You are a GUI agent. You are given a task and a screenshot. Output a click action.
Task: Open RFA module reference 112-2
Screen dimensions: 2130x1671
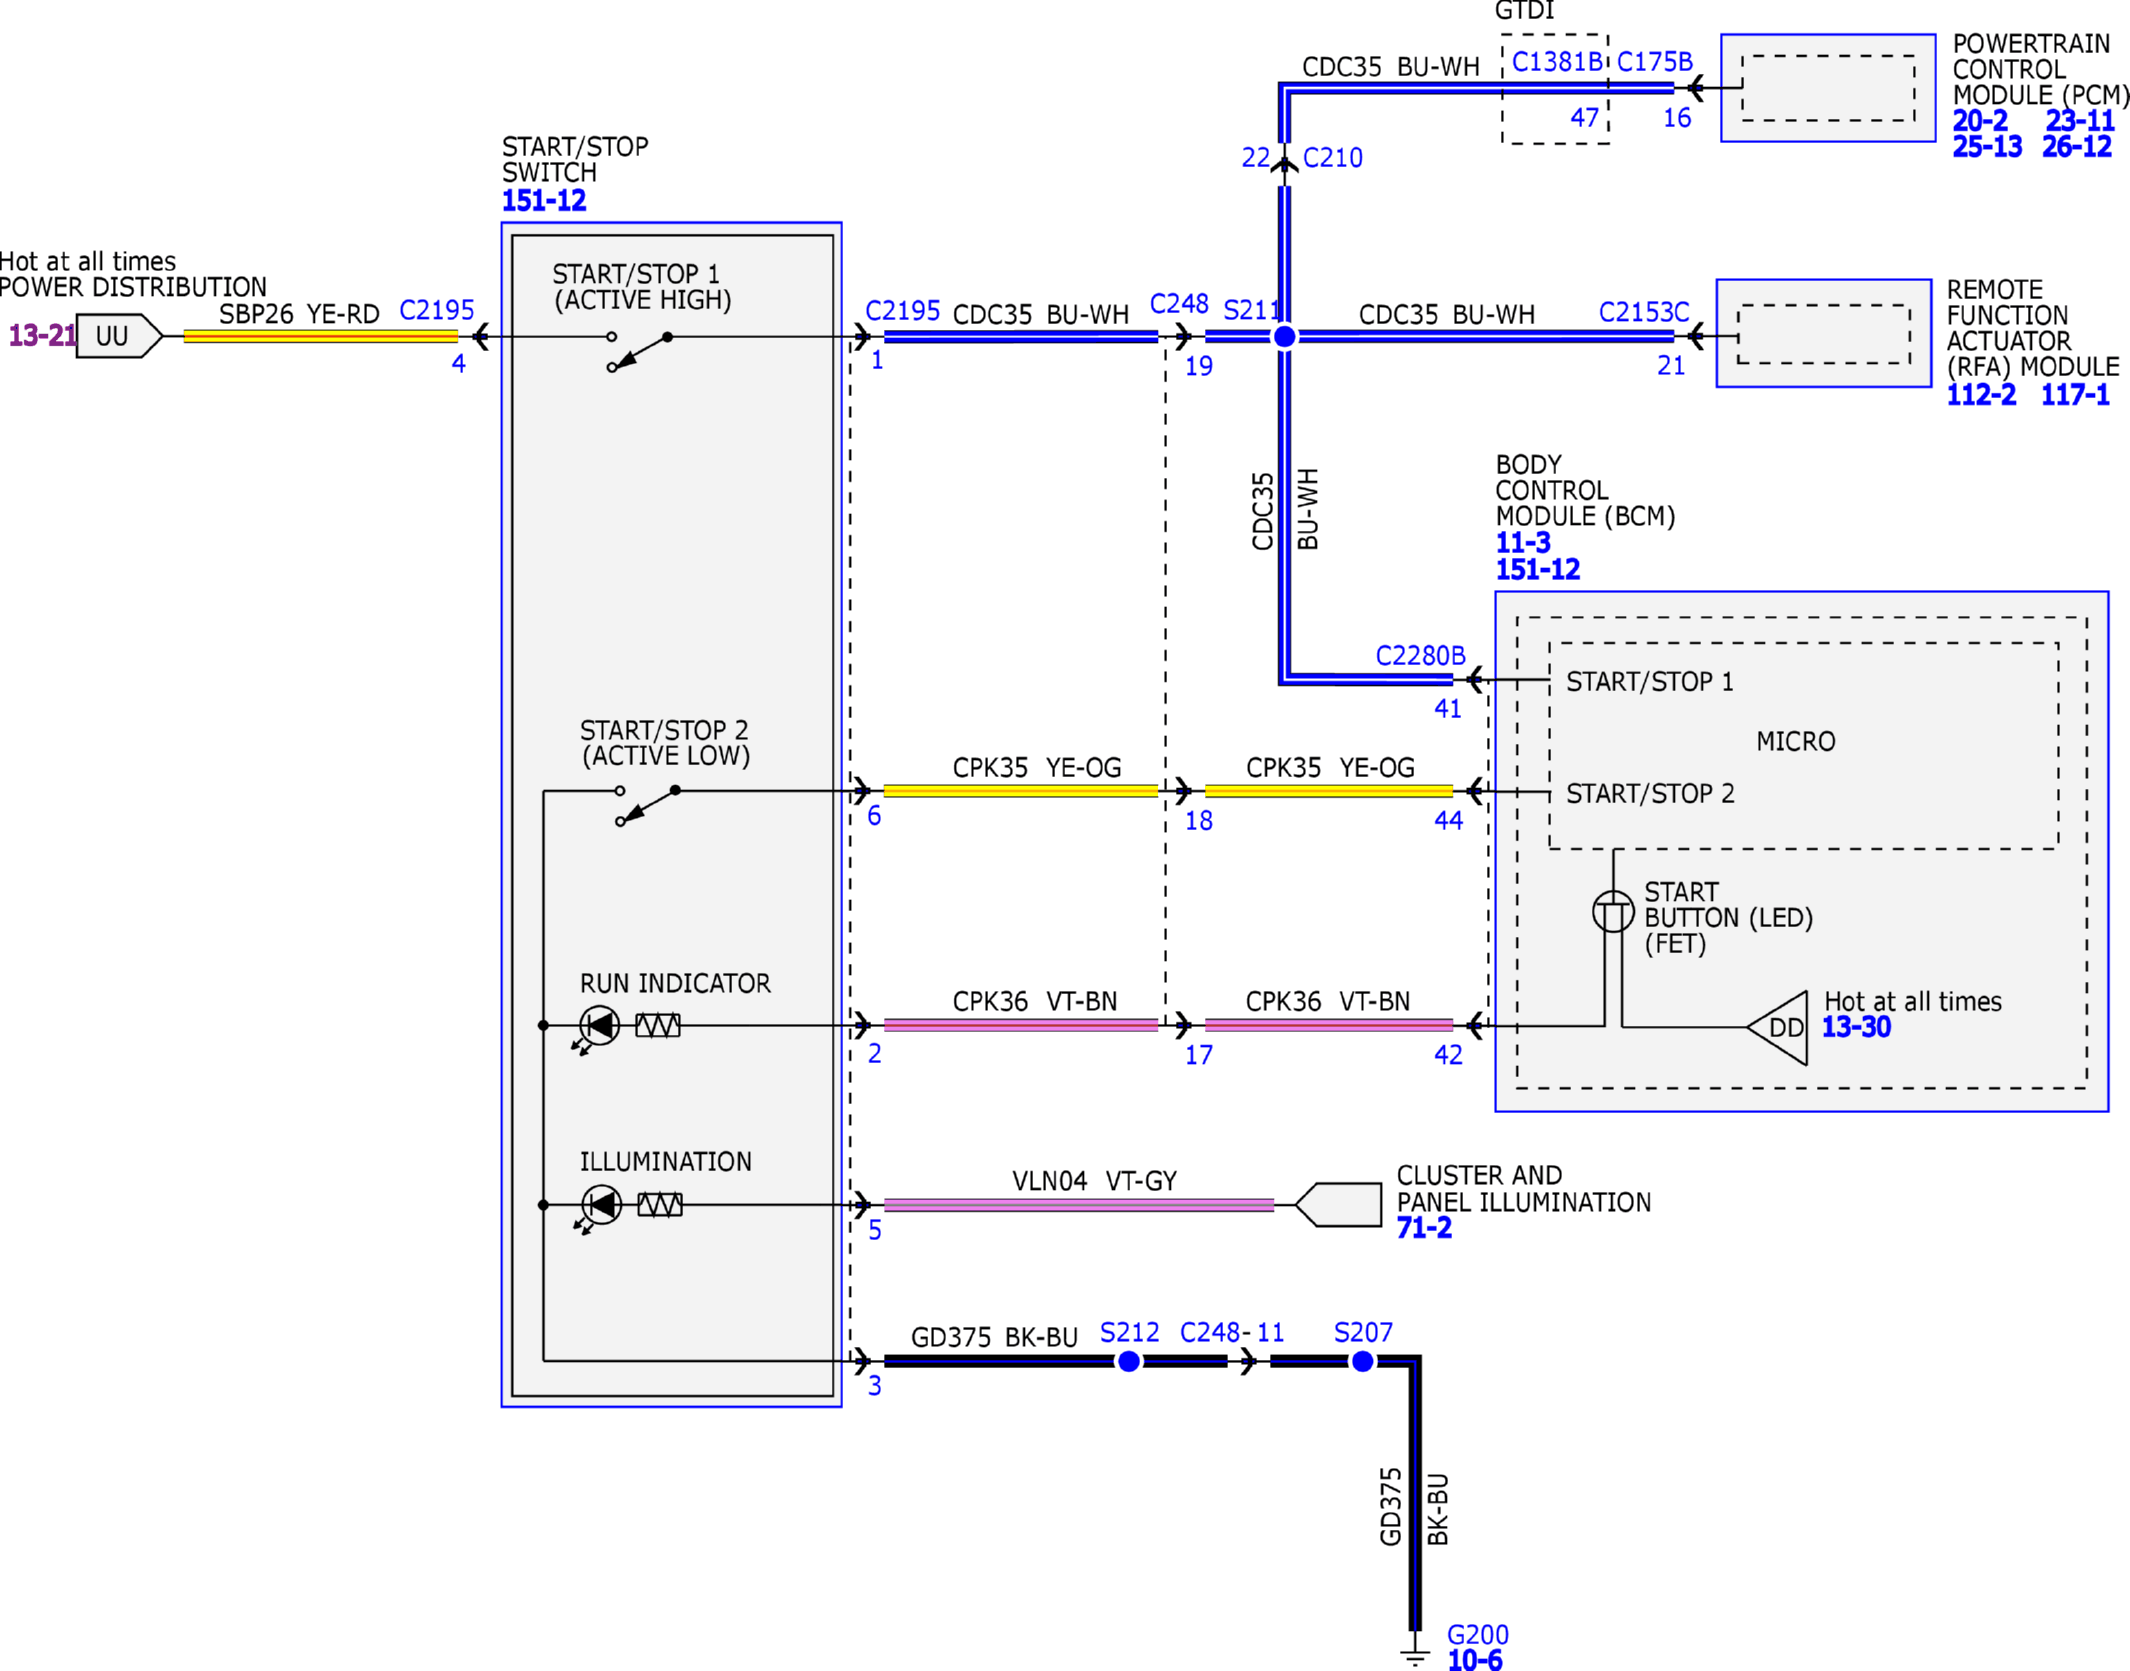pyautogui.click(x=1981, y=395)
